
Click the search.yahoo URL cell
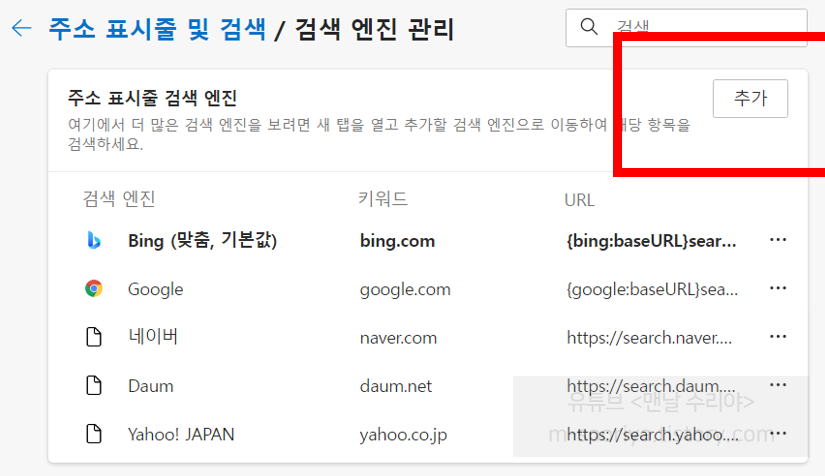(652, 434)
